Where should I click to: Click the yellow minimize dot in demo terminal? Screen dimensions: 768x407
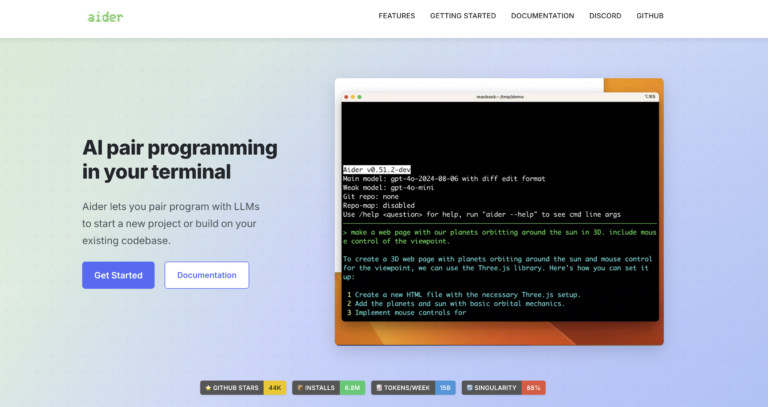coord(353,97)
